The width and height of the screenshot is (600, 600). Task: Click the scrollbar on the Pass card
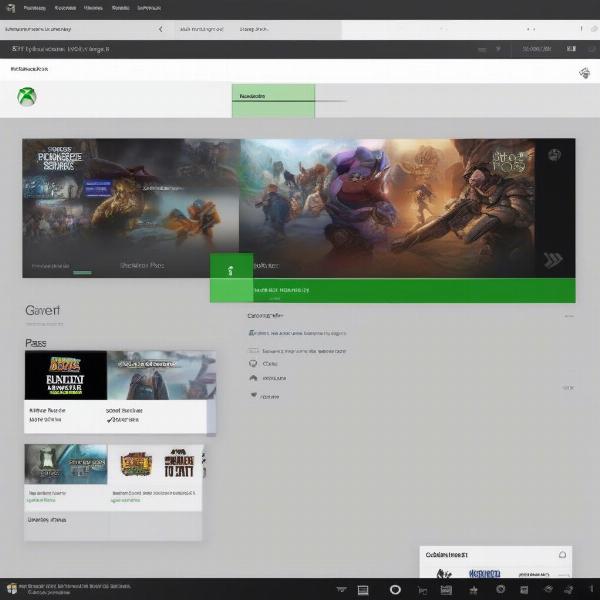click(211, 417)
